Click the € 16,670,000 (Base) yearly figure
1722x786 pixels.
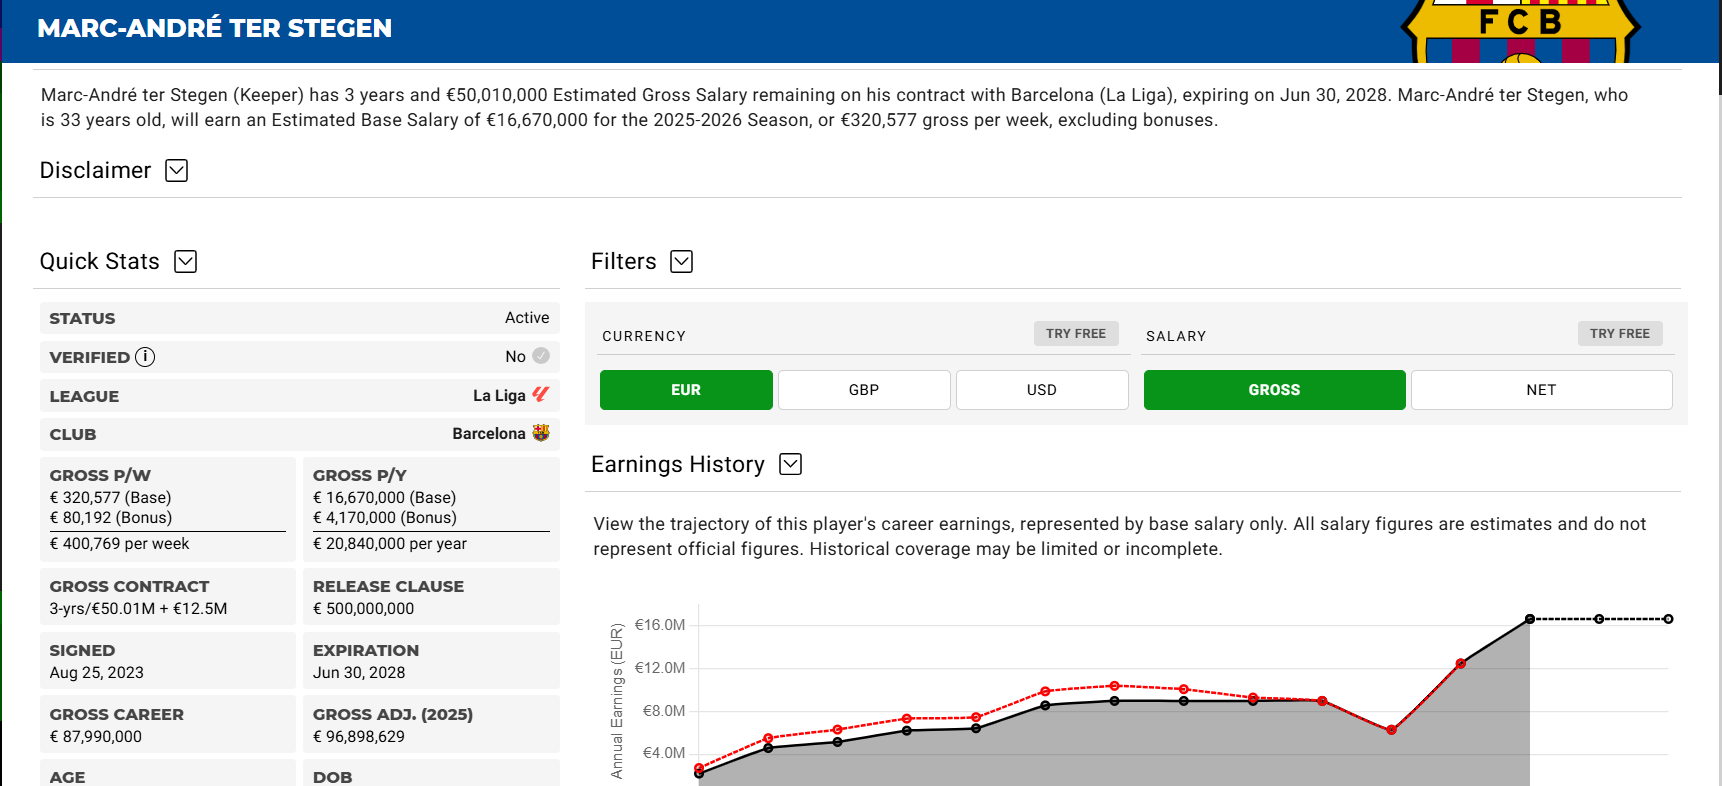click(385, 498)
